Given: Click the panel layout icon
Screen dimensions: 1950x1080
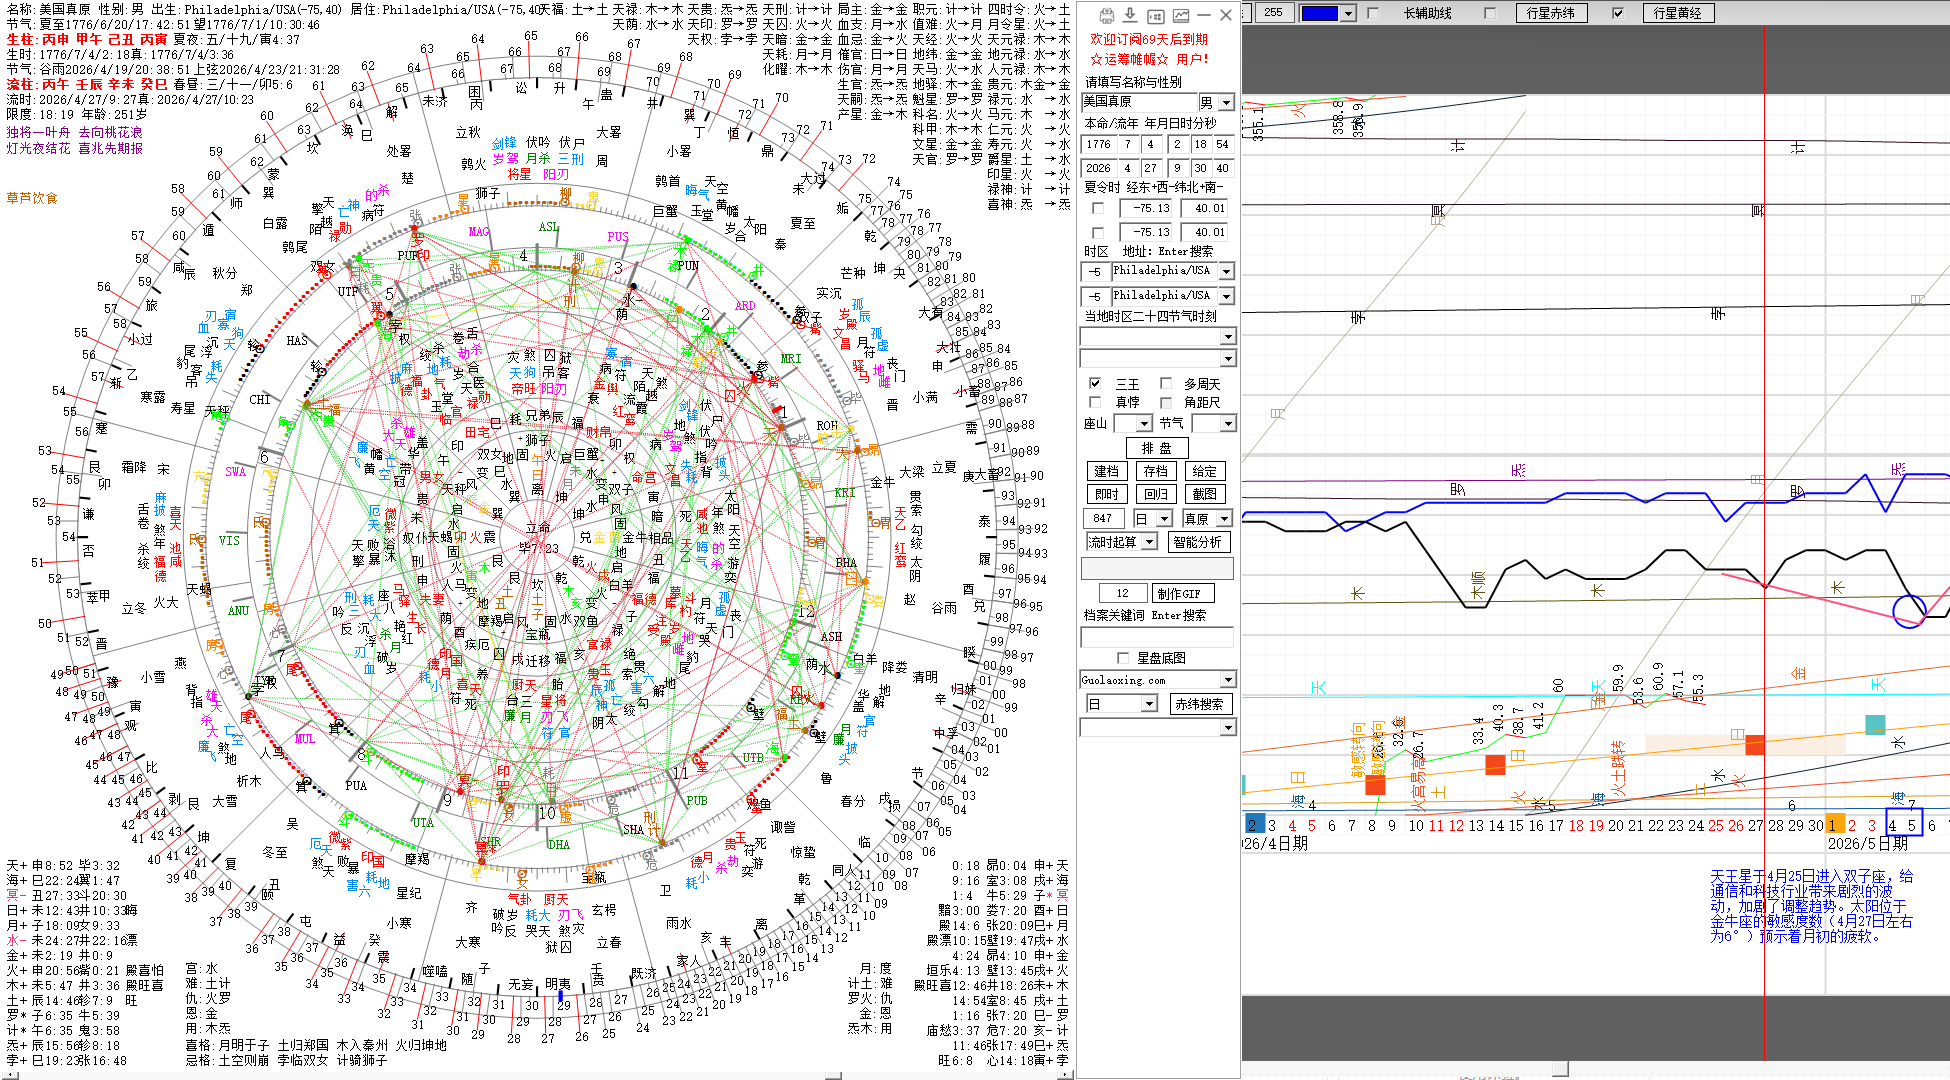Looking at the screenshot, I should pos(1155,15).
